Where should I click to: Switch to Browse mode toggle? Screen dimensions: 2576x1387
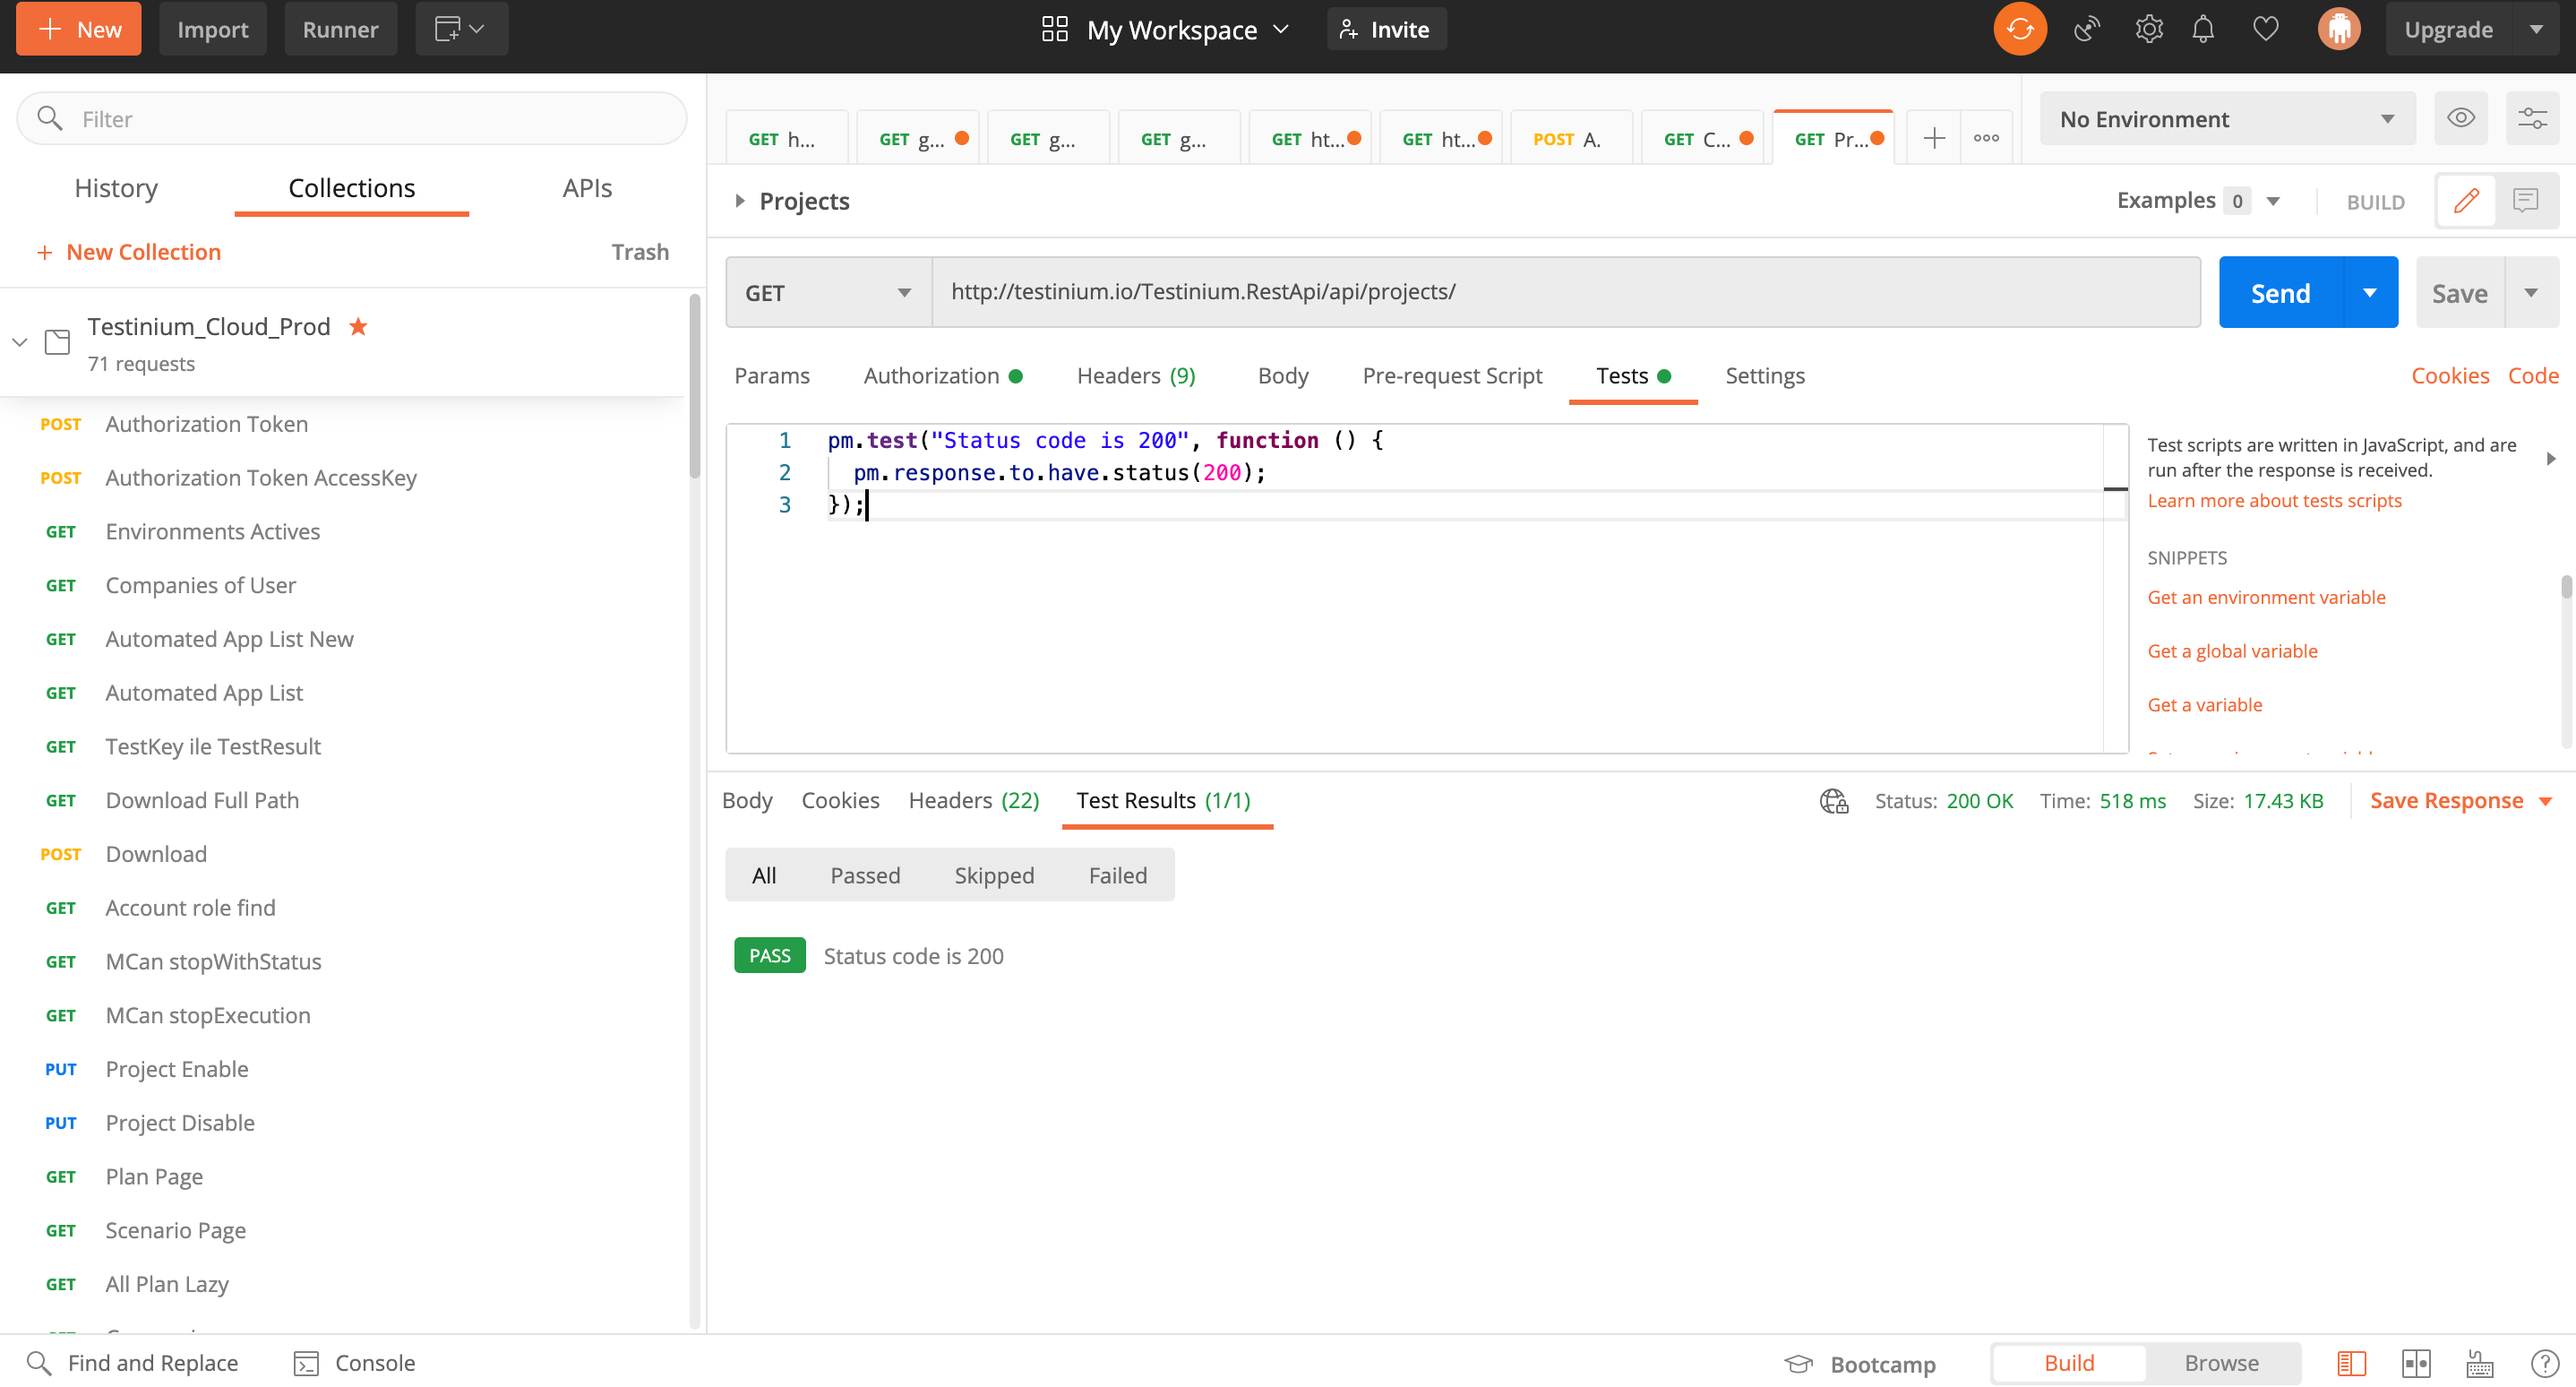pyautogui.click(x=2221, y=1363)
